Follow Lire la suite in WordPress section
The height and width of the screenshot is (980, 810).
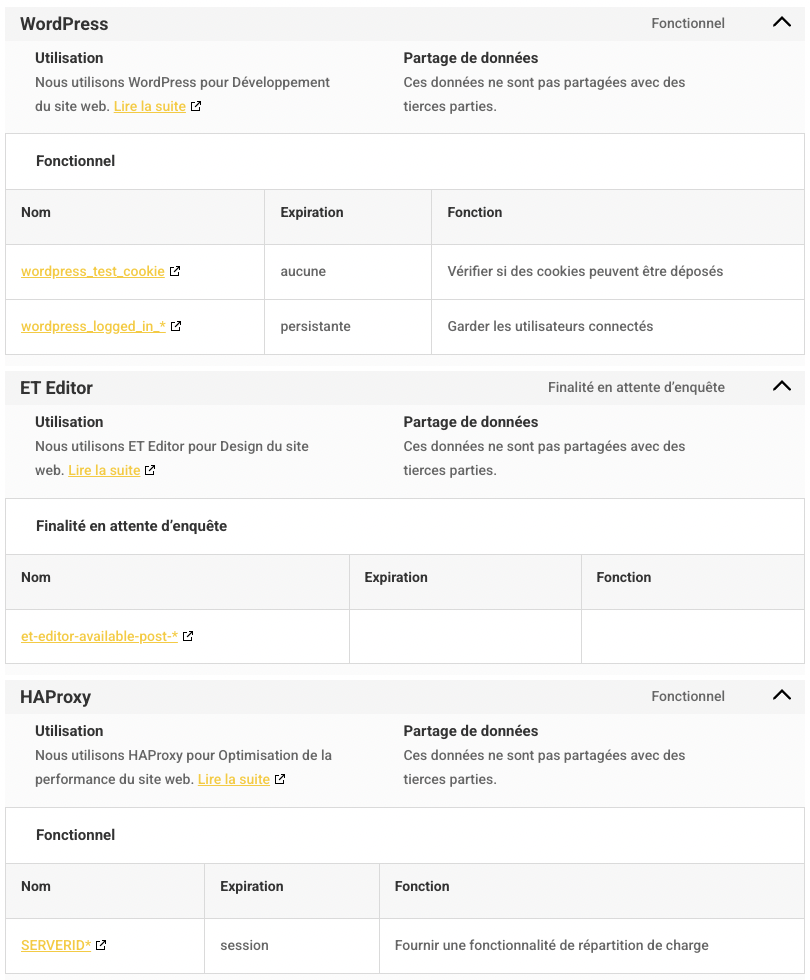point(150,106)
